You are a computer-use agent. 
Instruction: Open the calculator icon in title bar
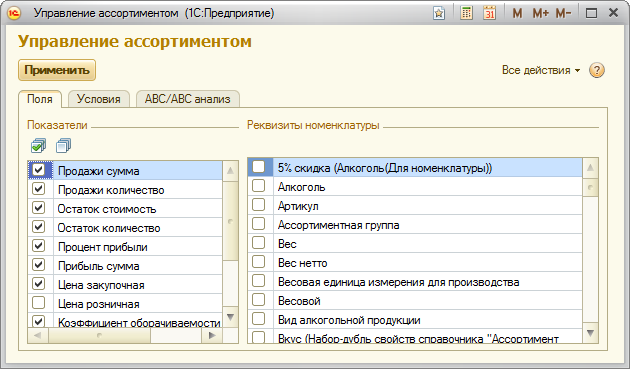(466, 13)
